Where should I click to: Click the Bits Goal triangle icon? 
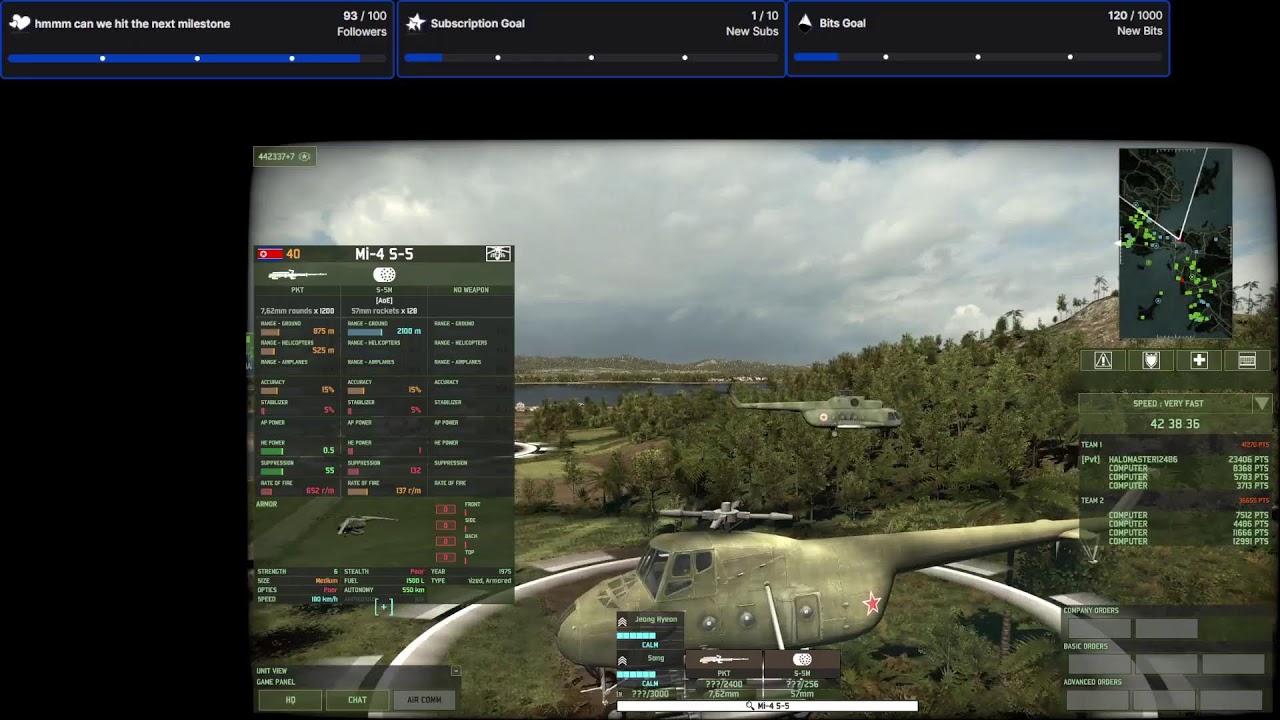tap(805, 21)
